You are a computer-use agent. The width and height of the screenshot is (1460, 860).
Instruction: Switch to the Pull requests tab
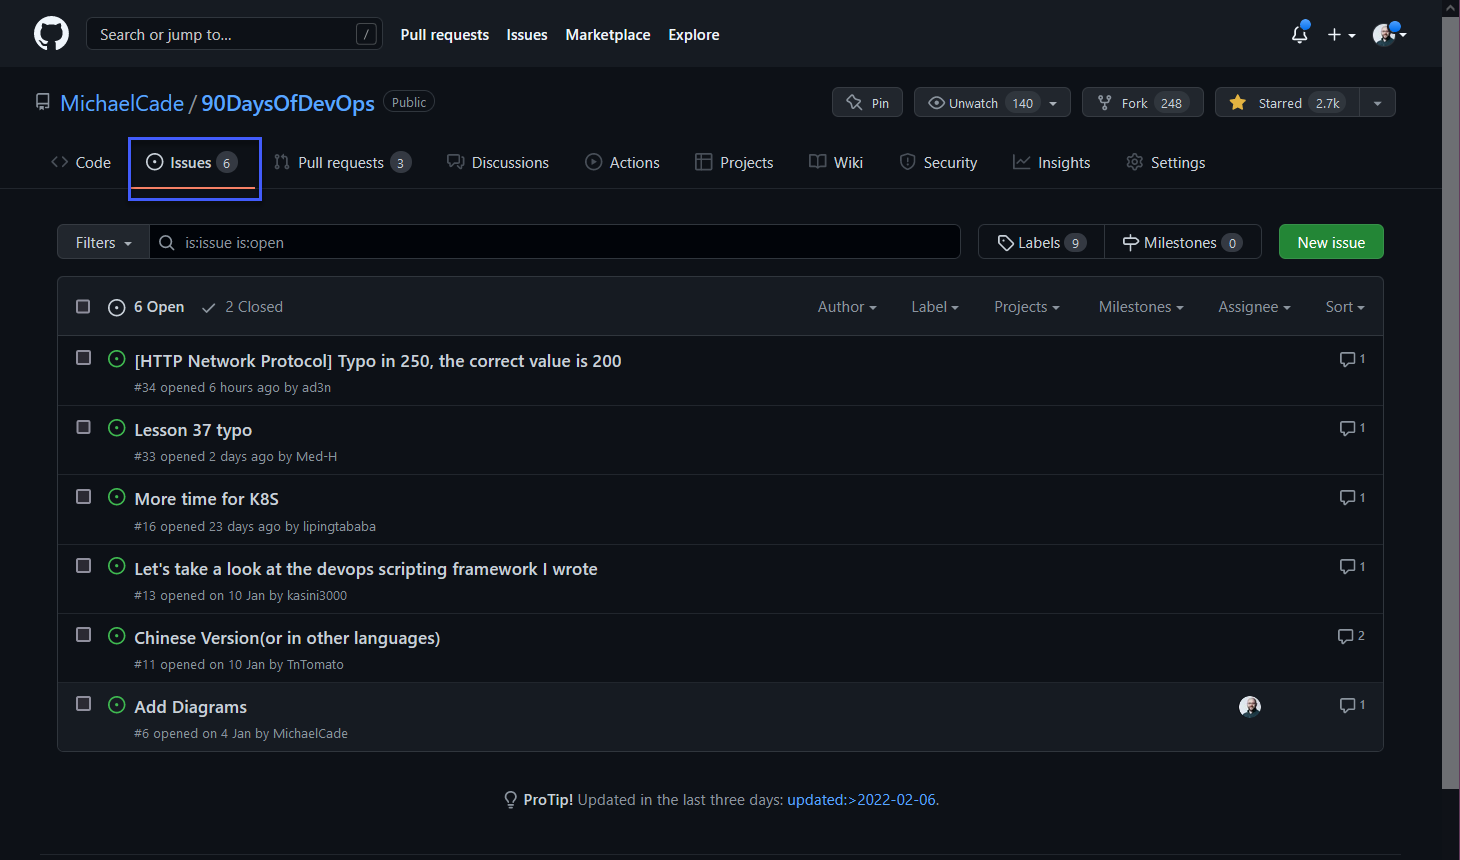pyautogui.click(x=342, y=161)
